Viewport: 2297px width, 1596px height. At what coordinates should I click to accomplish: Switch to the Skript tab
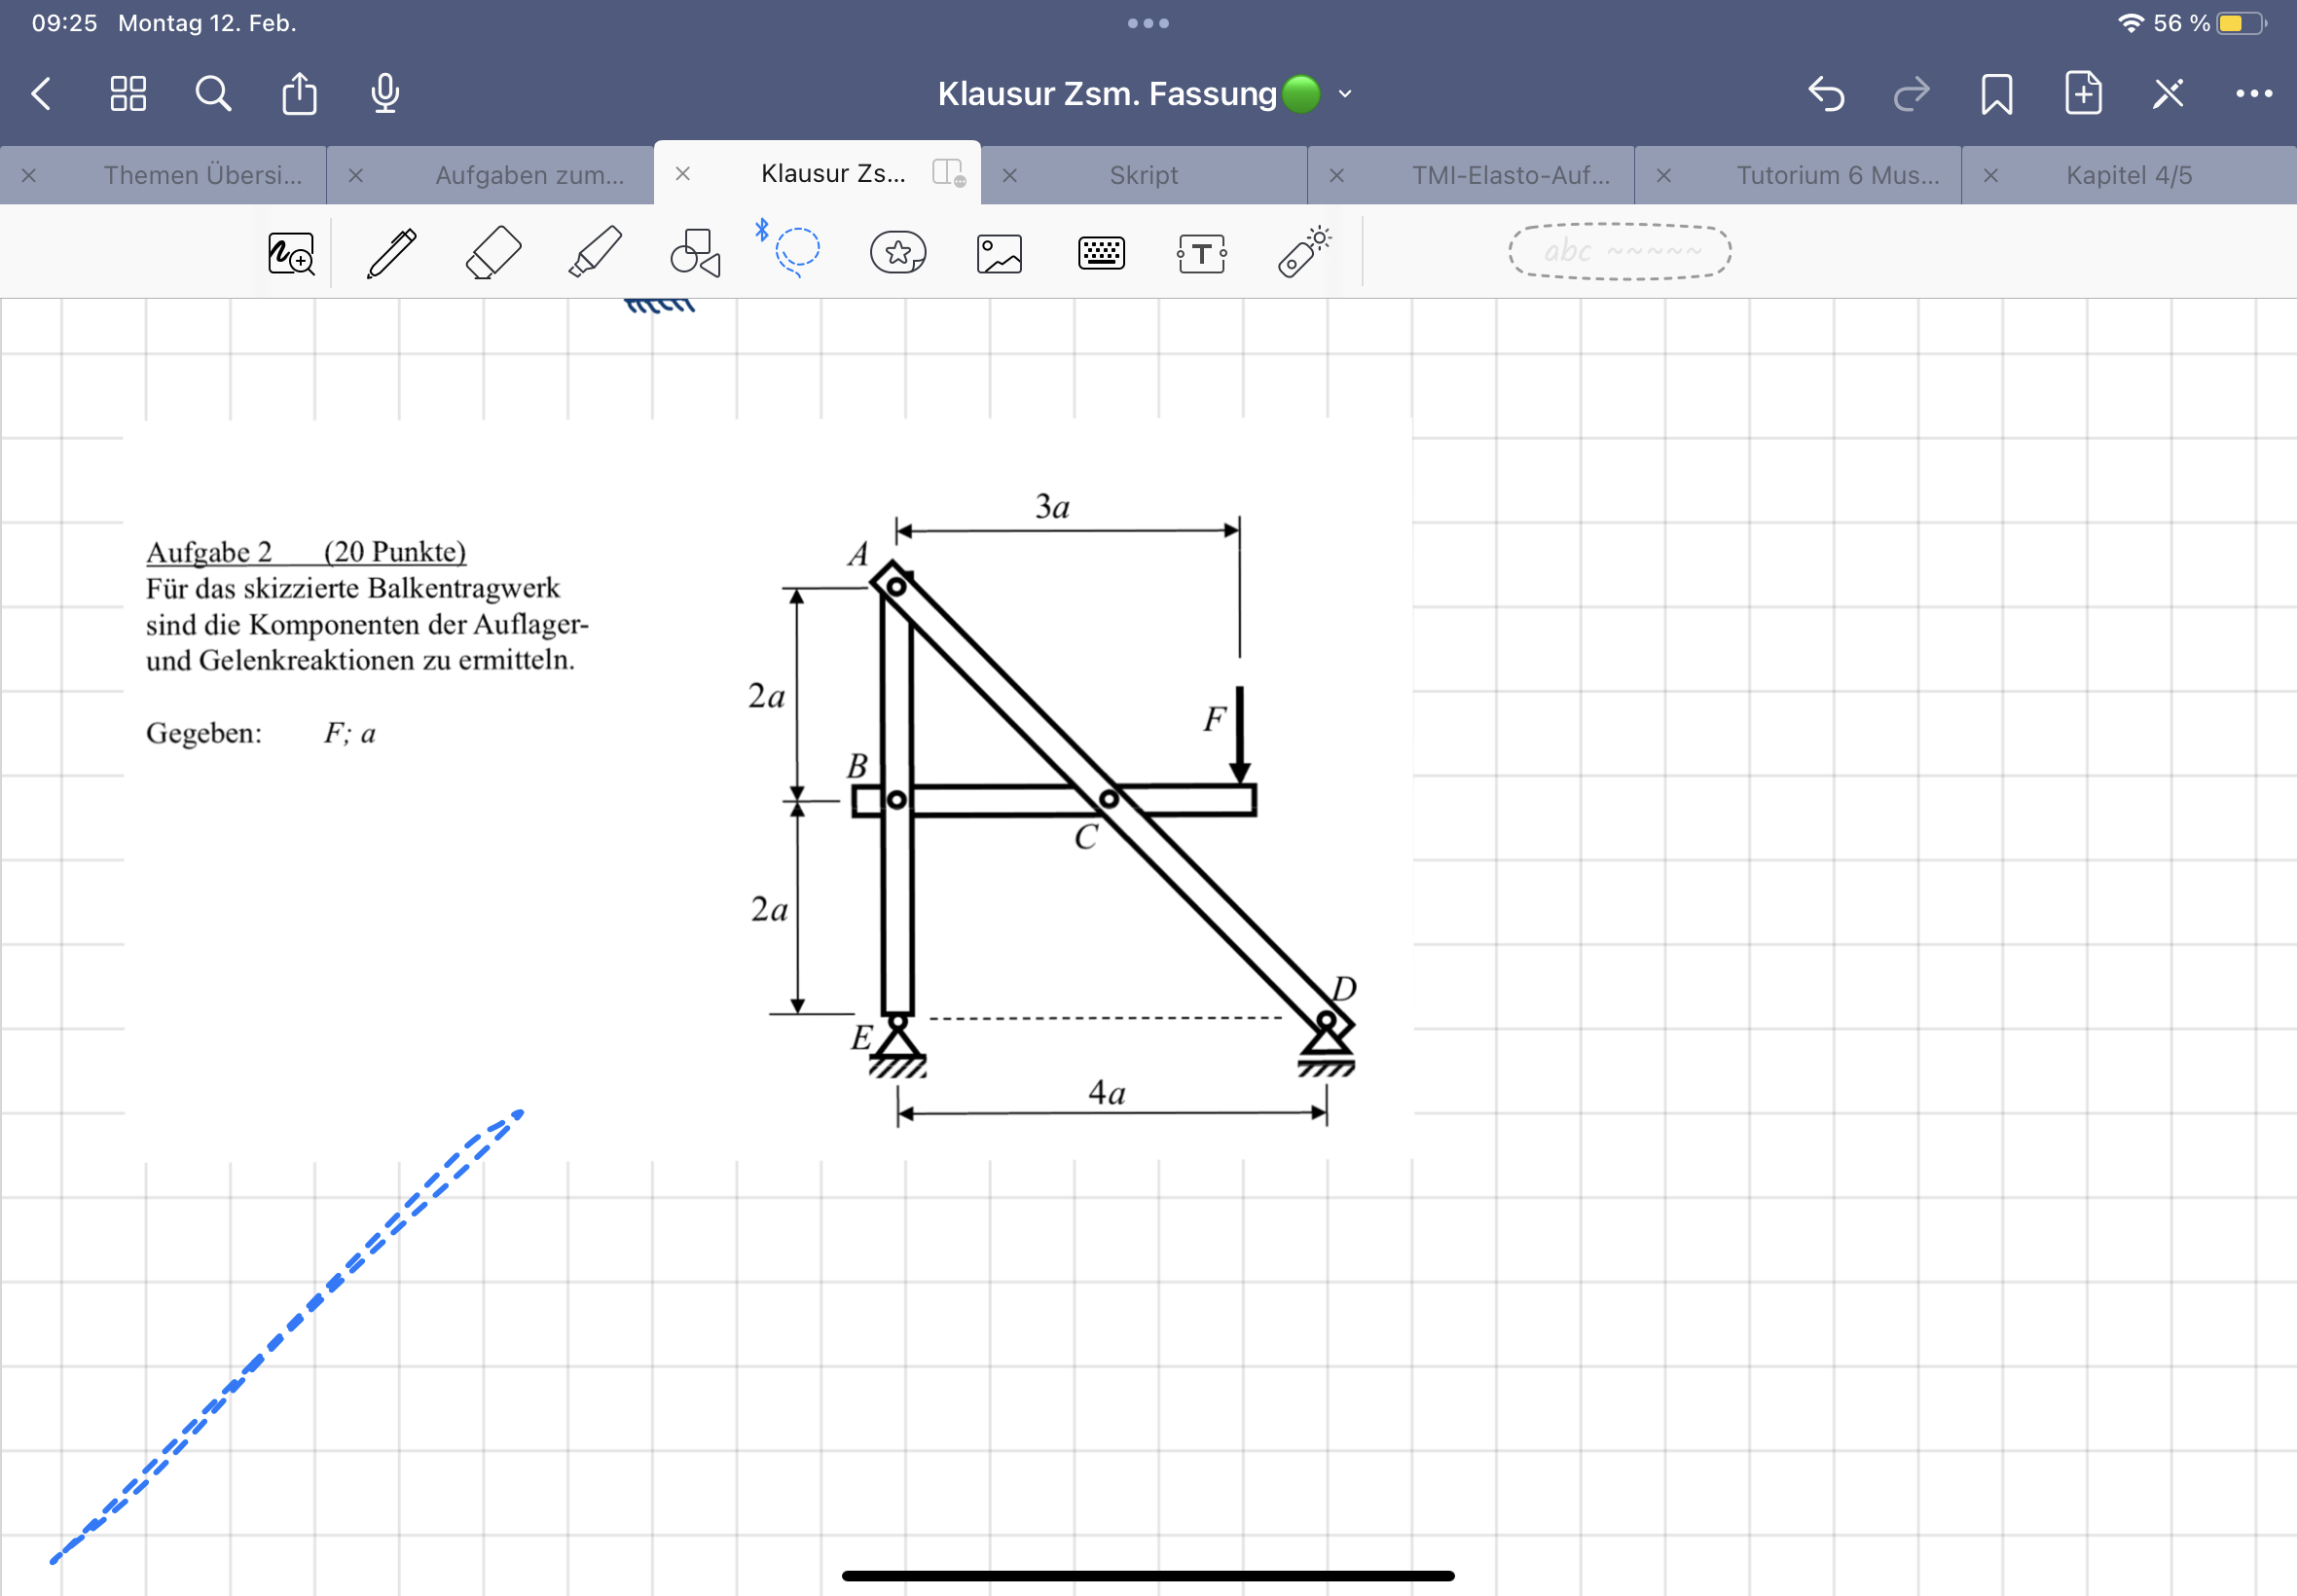(1143, 175)
